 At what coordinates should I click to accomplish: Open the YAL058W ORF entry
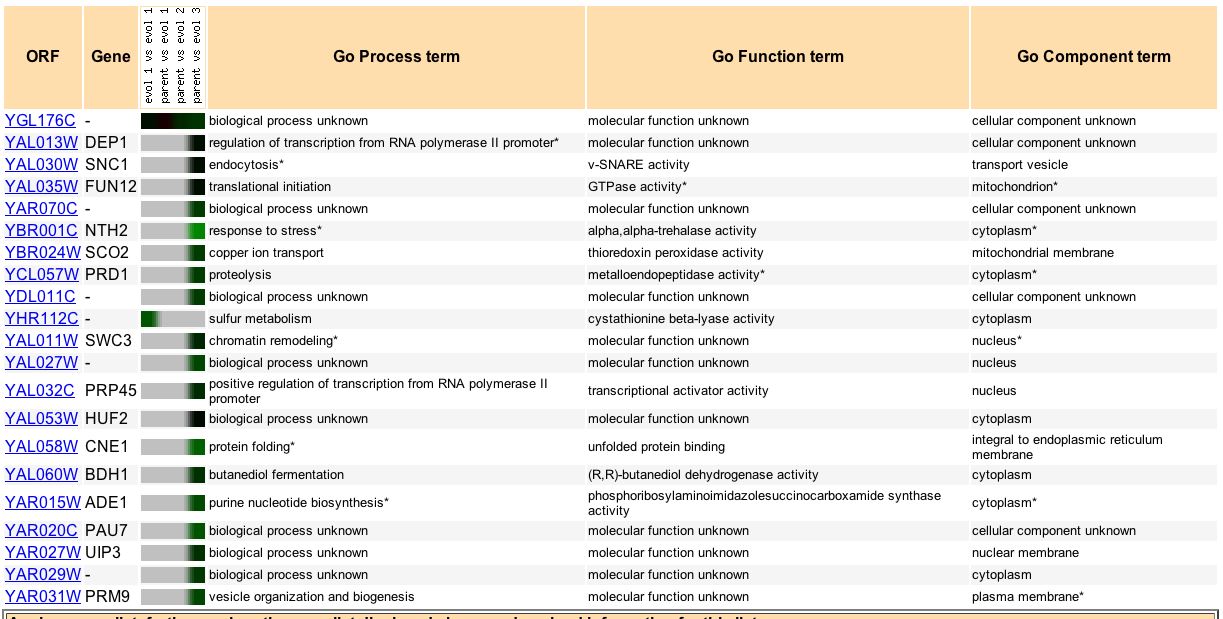tap(41, 447)
